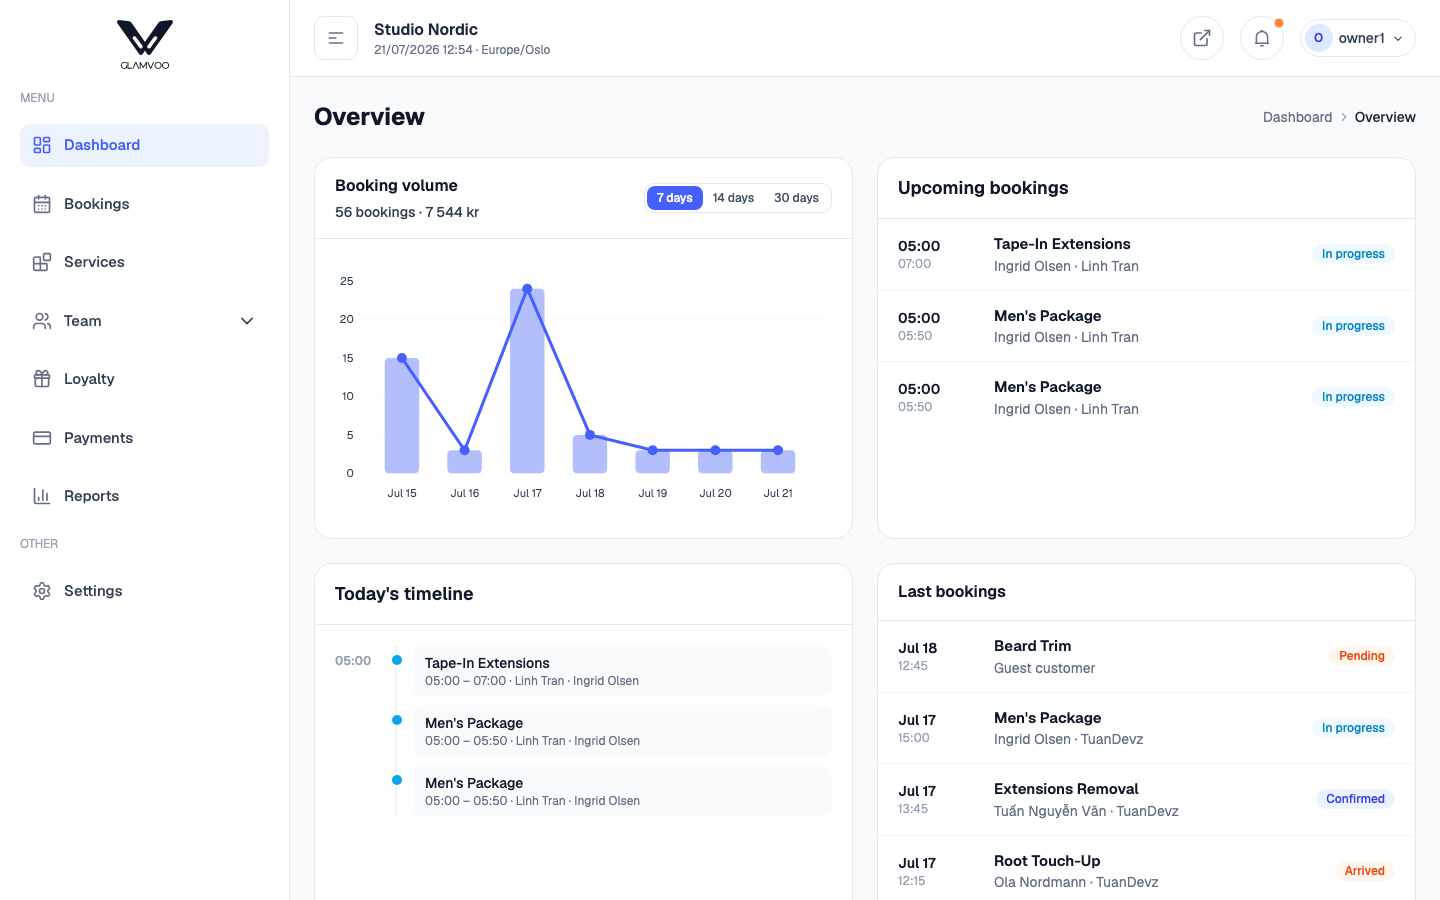The image size is (1440, 900).
Task: Click the Services icon in sidebar
Action: pyautogui.click(x=42, y=262)
